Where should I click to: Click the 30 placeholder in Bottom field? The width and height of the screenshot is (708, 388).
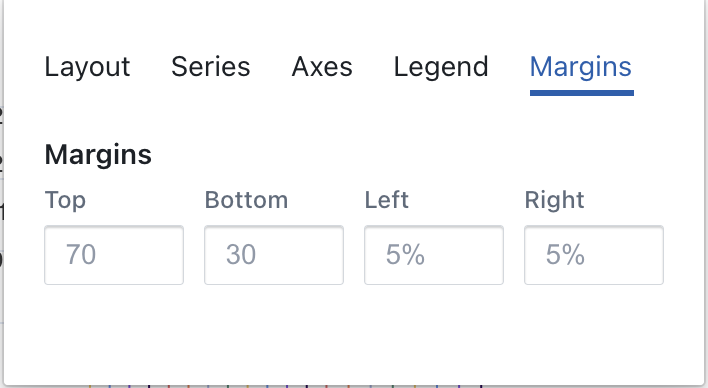tap(241, 254)
